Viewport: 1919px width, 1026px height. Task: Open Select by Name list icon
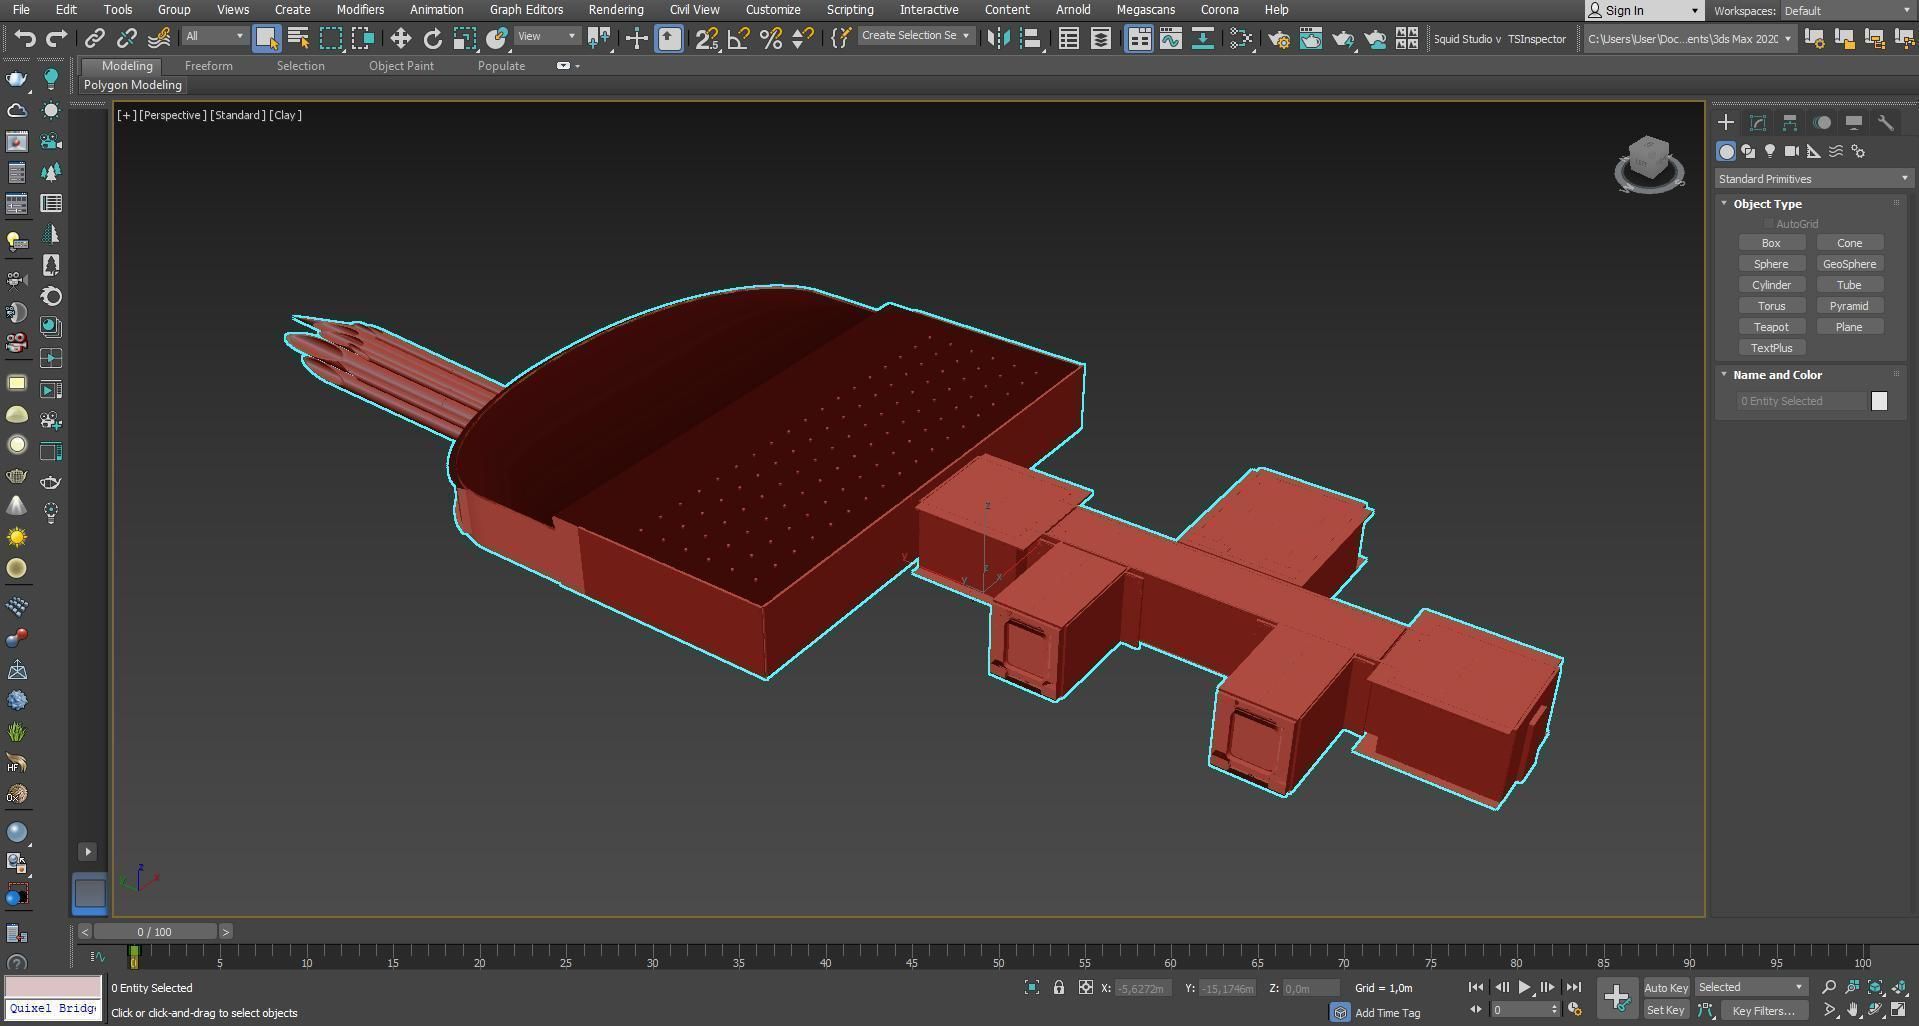click(298, 38)
